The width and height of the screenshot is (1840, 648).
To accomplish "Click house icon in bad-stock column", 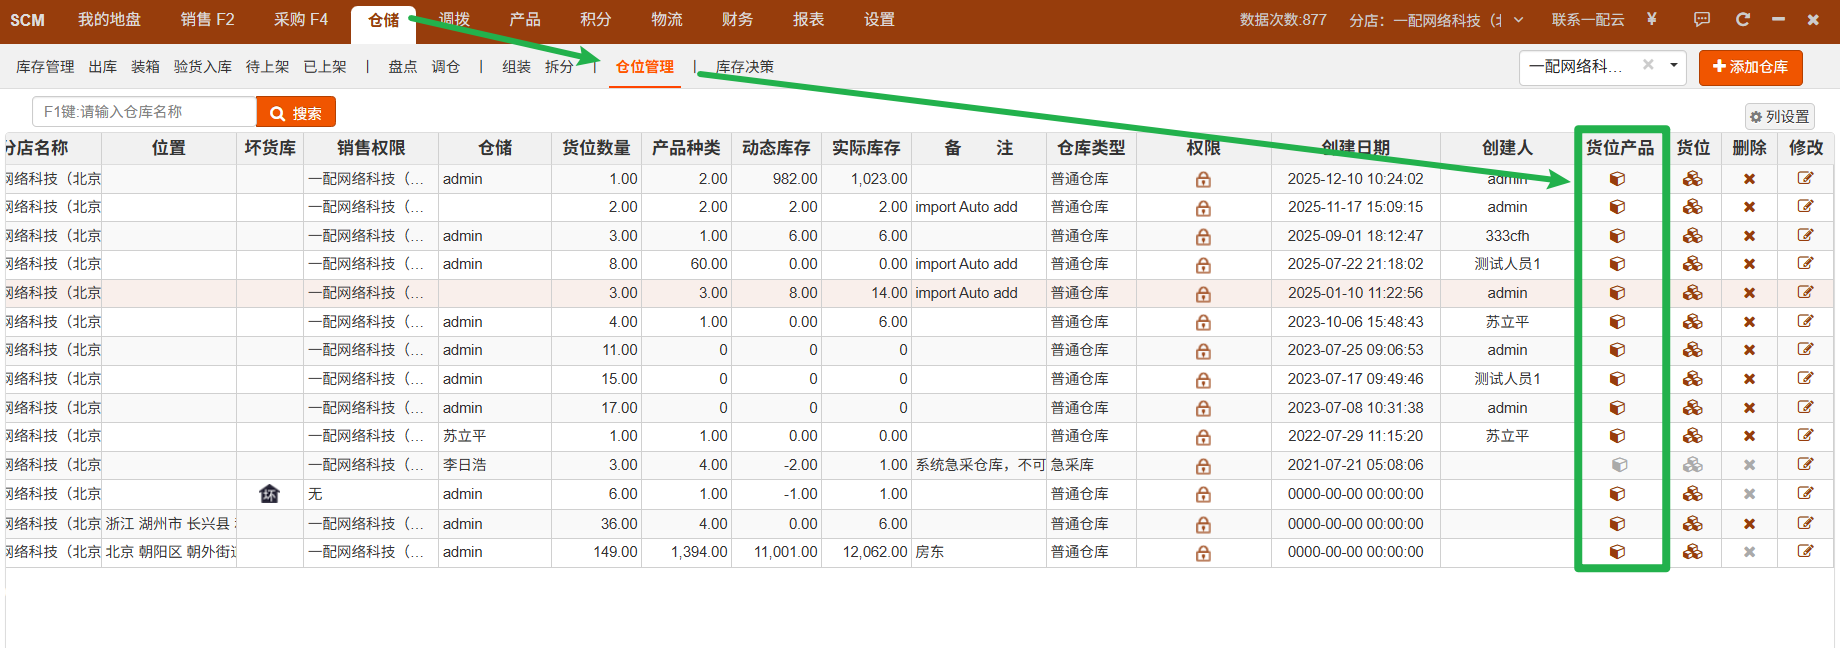I will pyautogui.click(x=269, y=494).
